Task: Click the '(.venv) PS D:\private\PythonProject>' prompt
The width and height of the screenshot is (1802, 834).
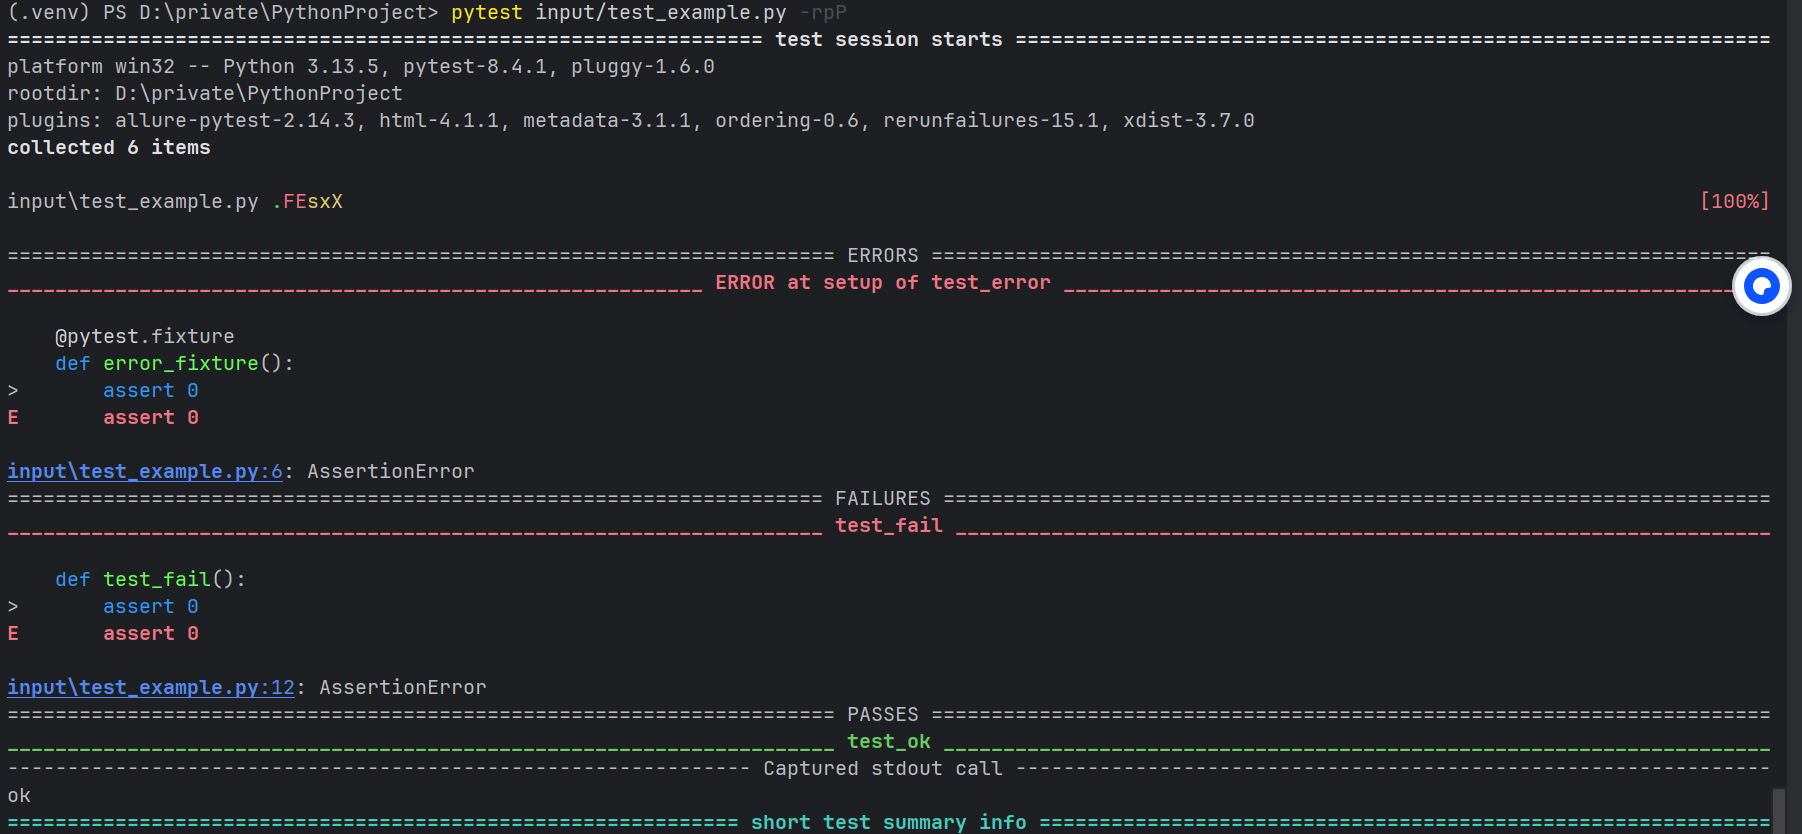Action: 223,13
